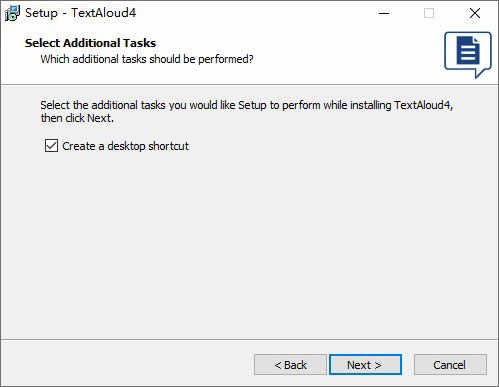
Task: Uncheck the desktop shortcut checkbox
Action: (51, 146)
